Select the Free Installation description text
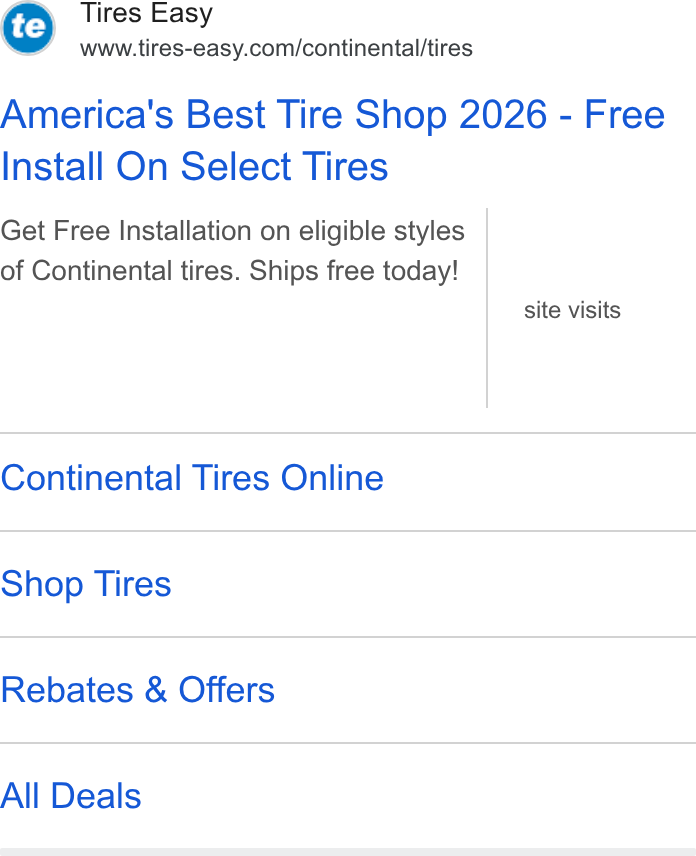 233,251
